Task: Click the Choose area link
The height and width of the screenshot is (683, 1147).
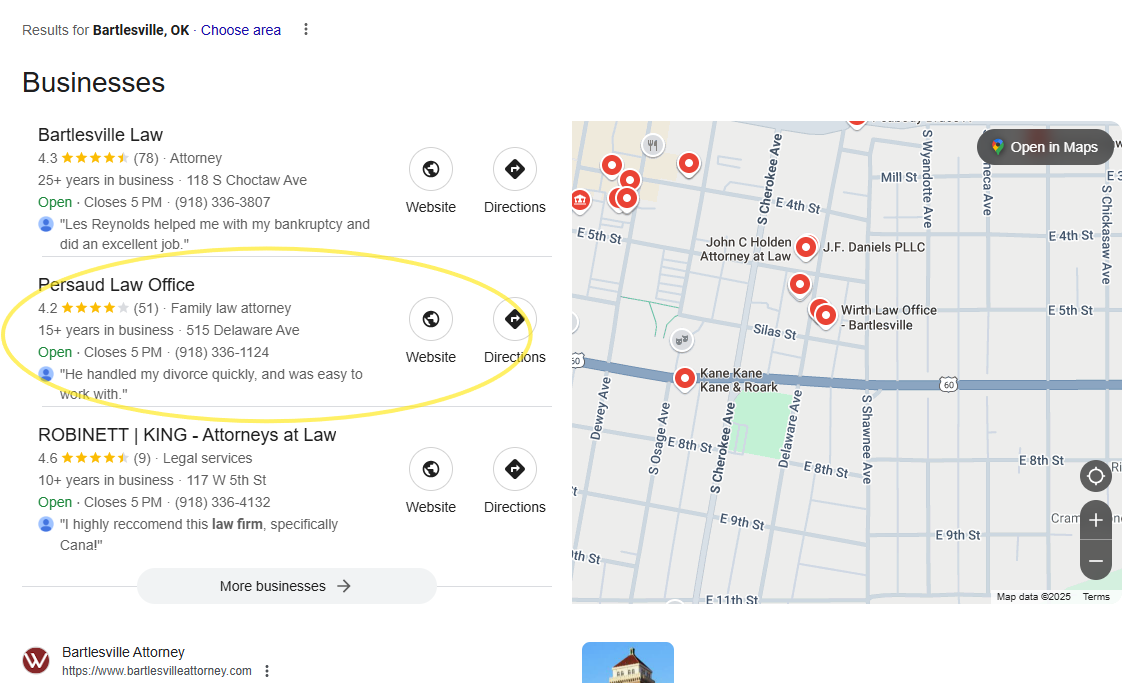Action: pos(241,30)
